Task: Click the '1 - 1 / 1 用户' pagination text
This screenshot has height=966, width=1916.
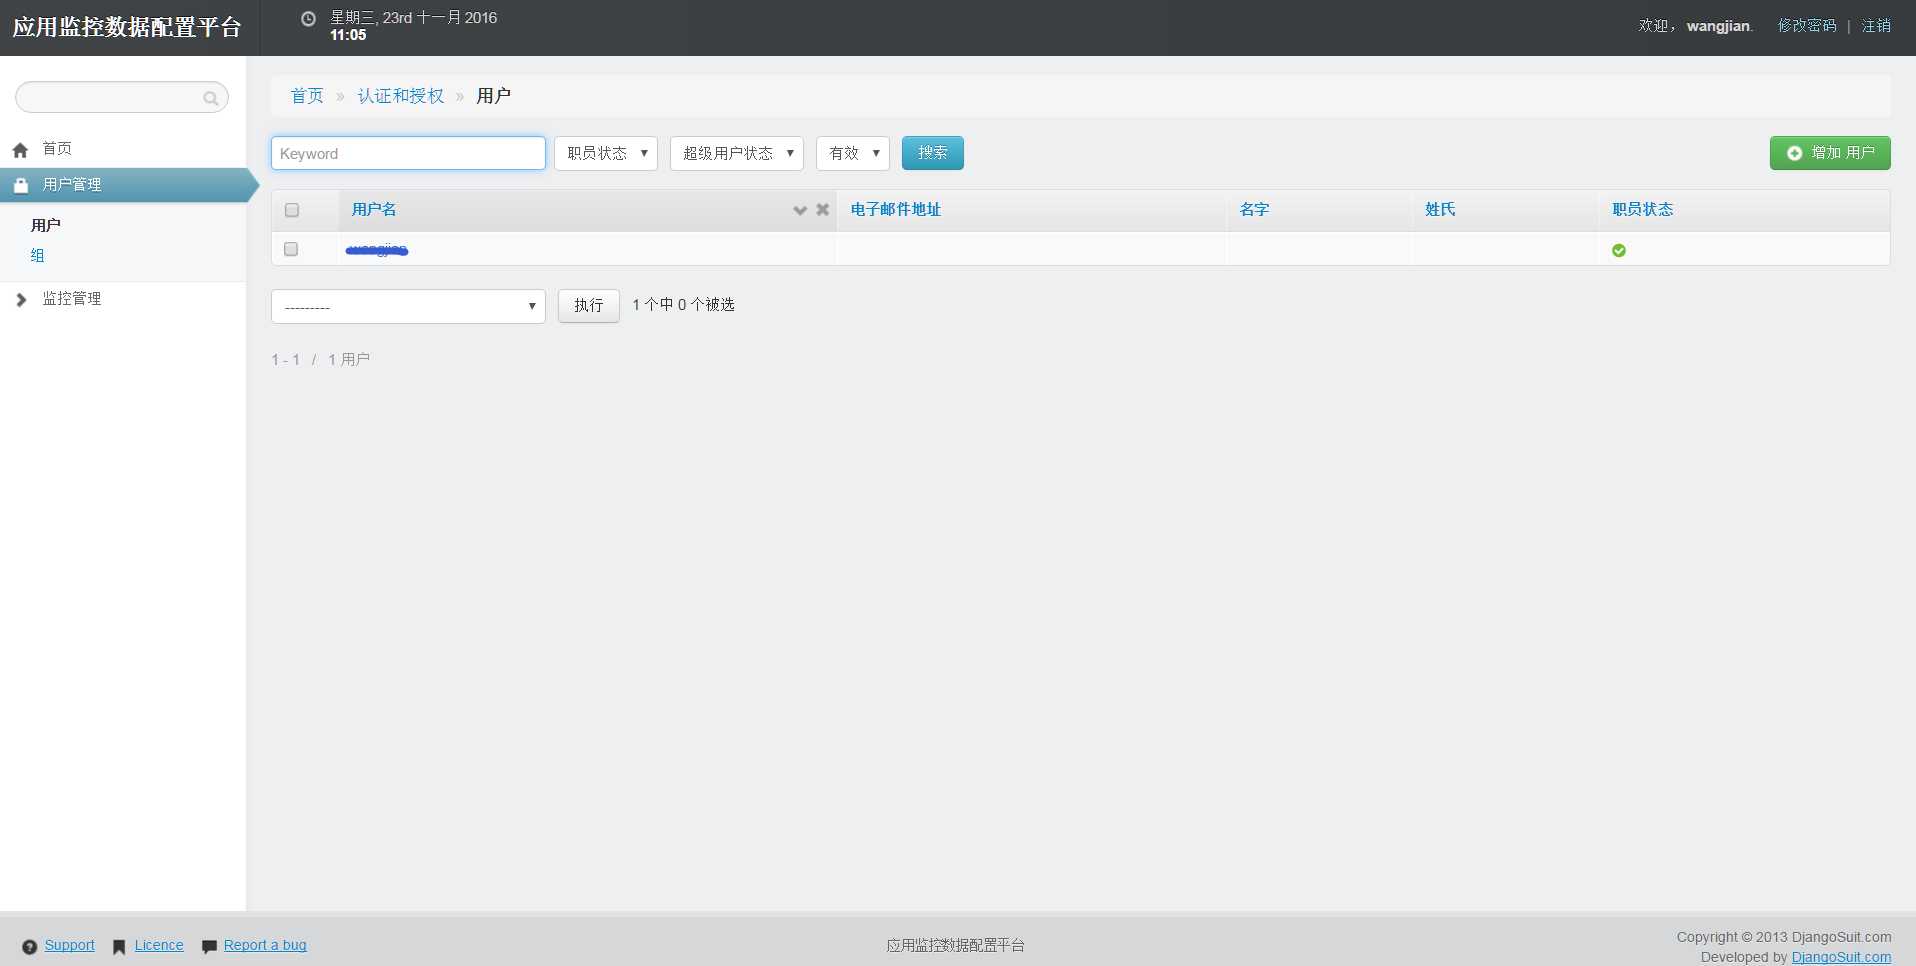Action: pos(321,360)
